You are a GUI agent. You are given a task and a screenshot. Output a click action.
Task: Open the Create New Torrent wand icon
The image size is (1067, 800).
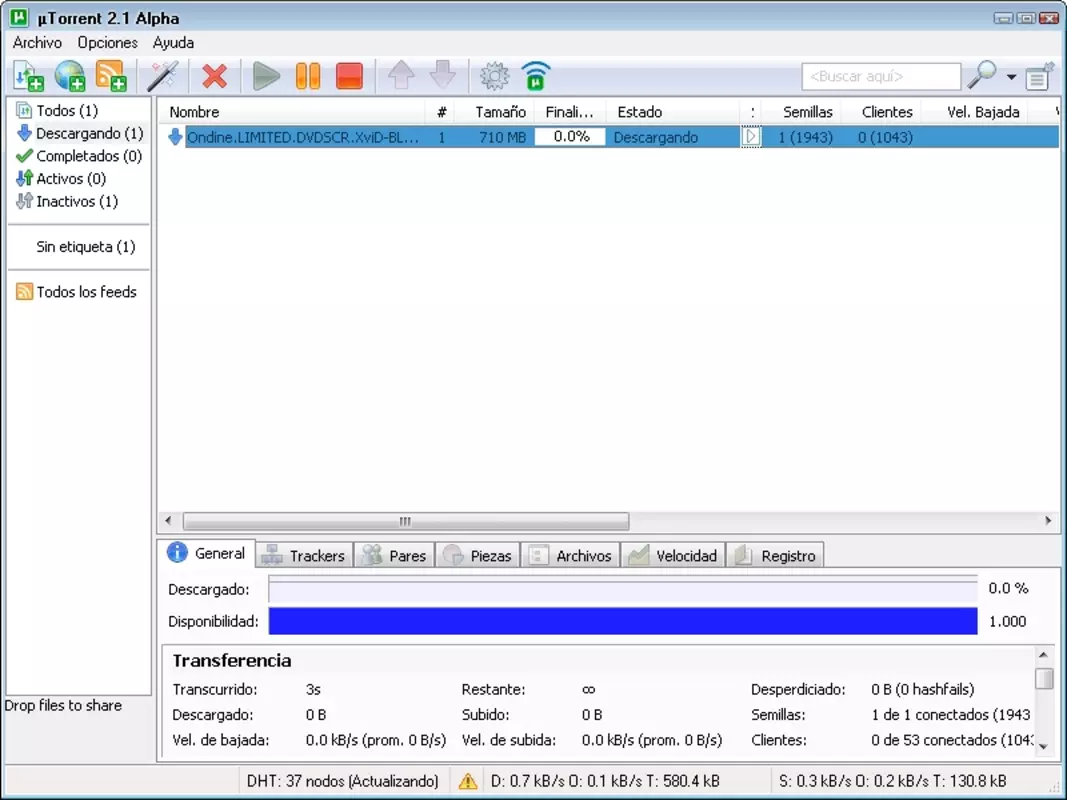(163, 76)
